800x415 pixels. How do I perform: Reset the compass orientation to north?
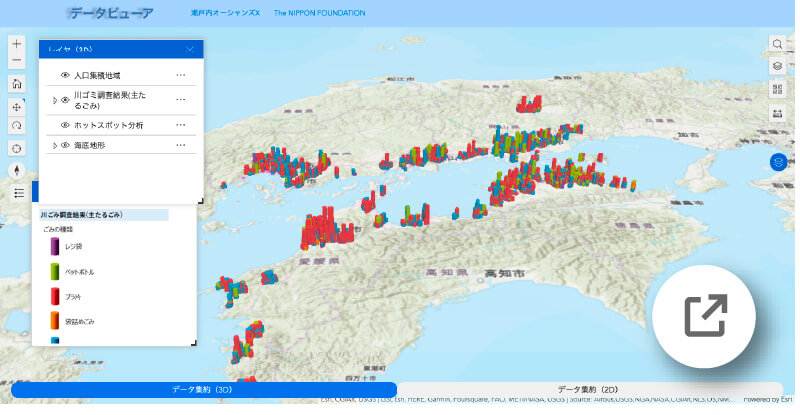coord(17,170)
